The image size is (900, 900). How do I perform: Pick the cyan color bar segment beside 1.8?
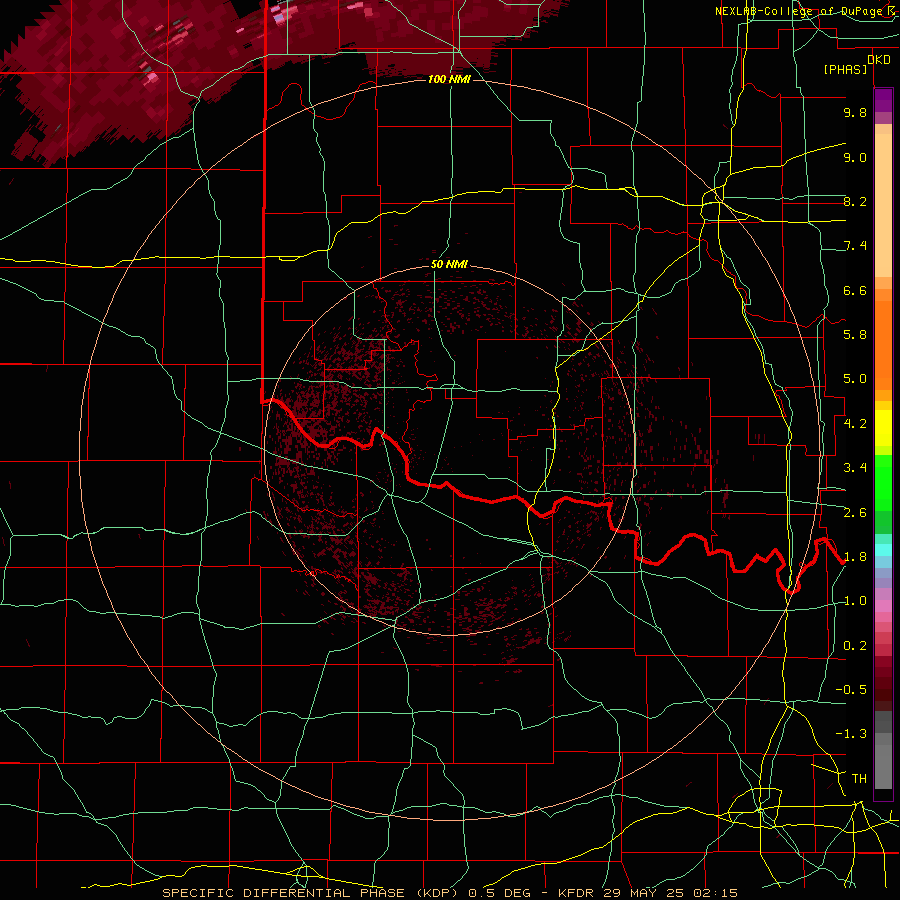pyautogui.click(x=883, y=549)
